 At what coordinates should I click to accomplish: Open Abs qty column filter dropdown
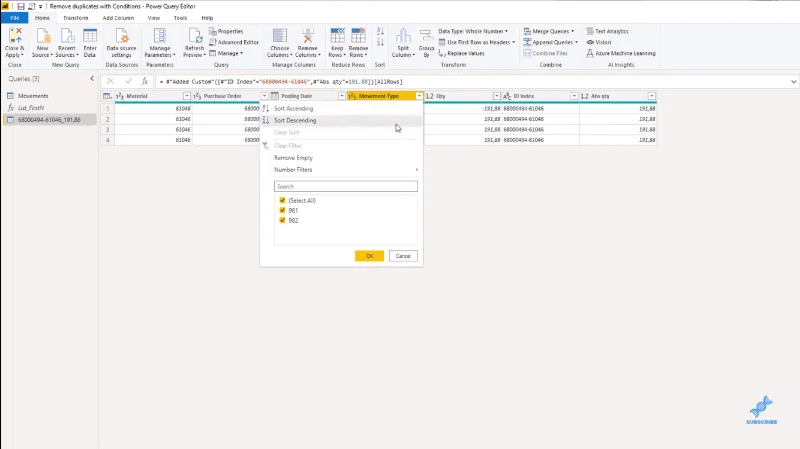(x=652, y=96)
